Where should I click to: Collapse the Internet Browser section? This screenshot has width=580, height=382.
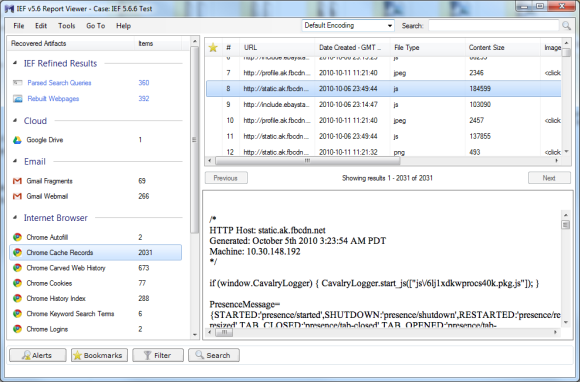[15, 217]
